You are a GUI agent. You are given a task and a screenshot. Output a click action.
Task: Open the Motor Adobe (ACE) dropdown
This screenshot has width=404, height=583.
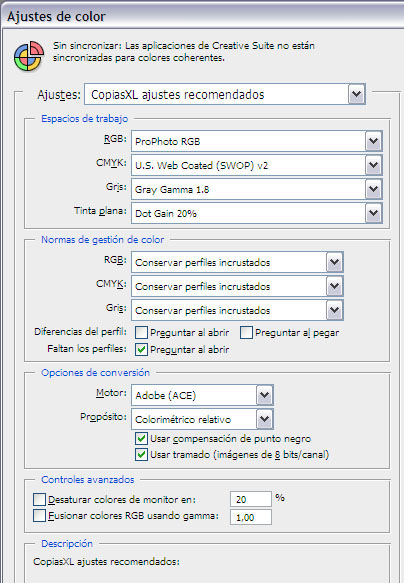click(202, 395)
